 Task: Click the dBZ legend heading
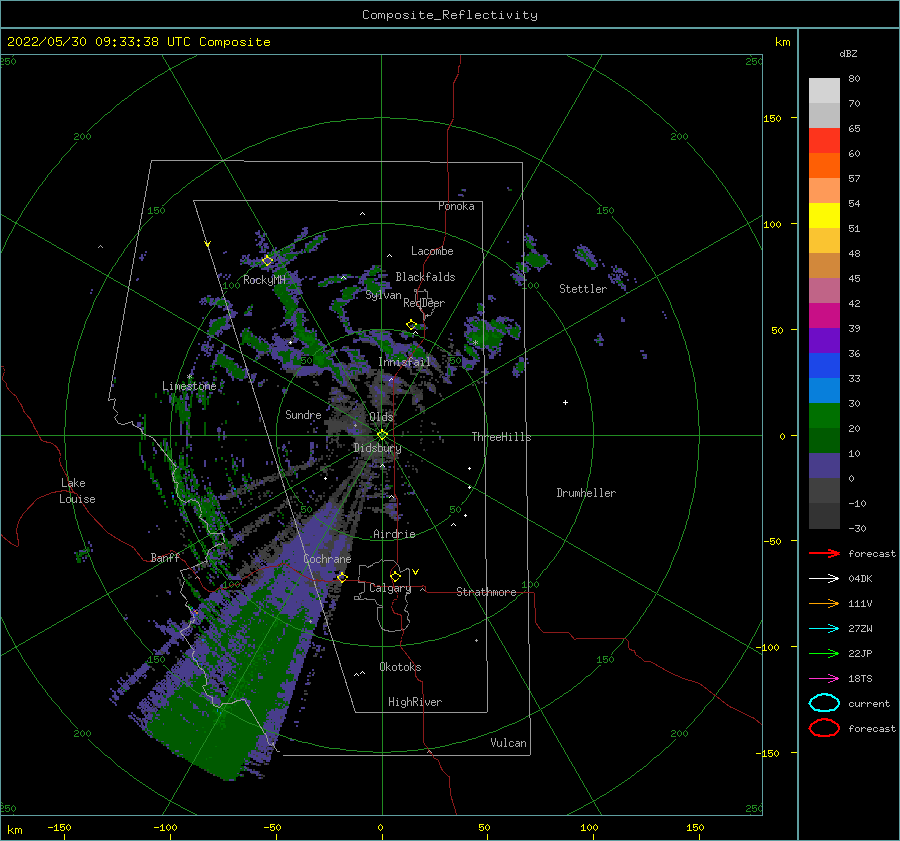pos(848,53)
